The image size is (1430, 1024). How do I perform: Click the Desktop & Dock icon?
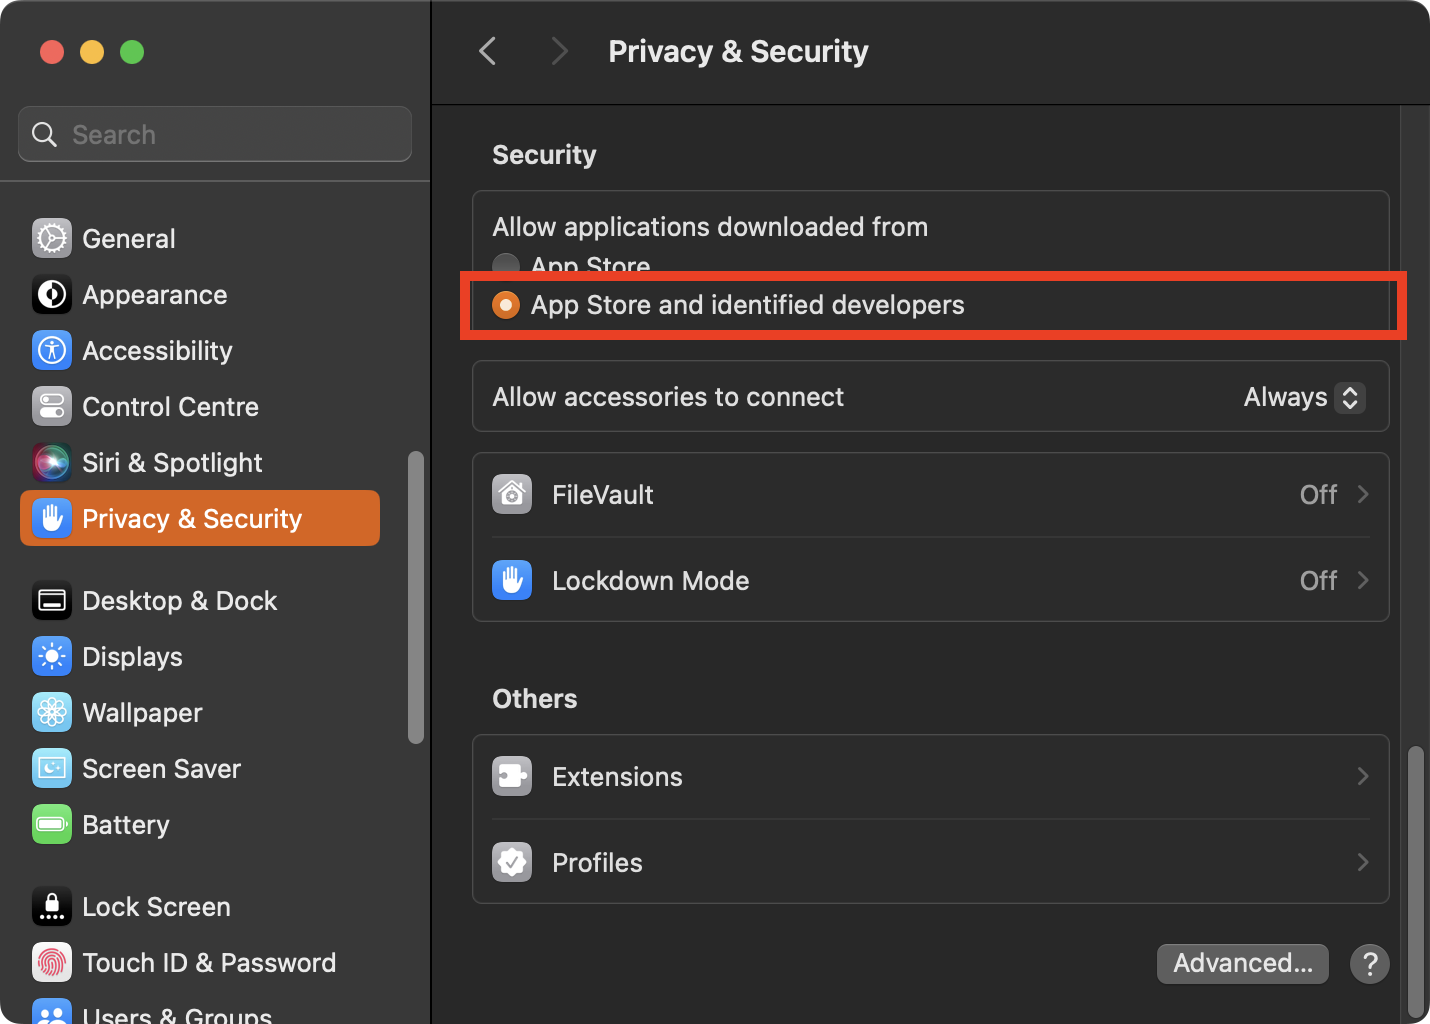coord(52,600)
